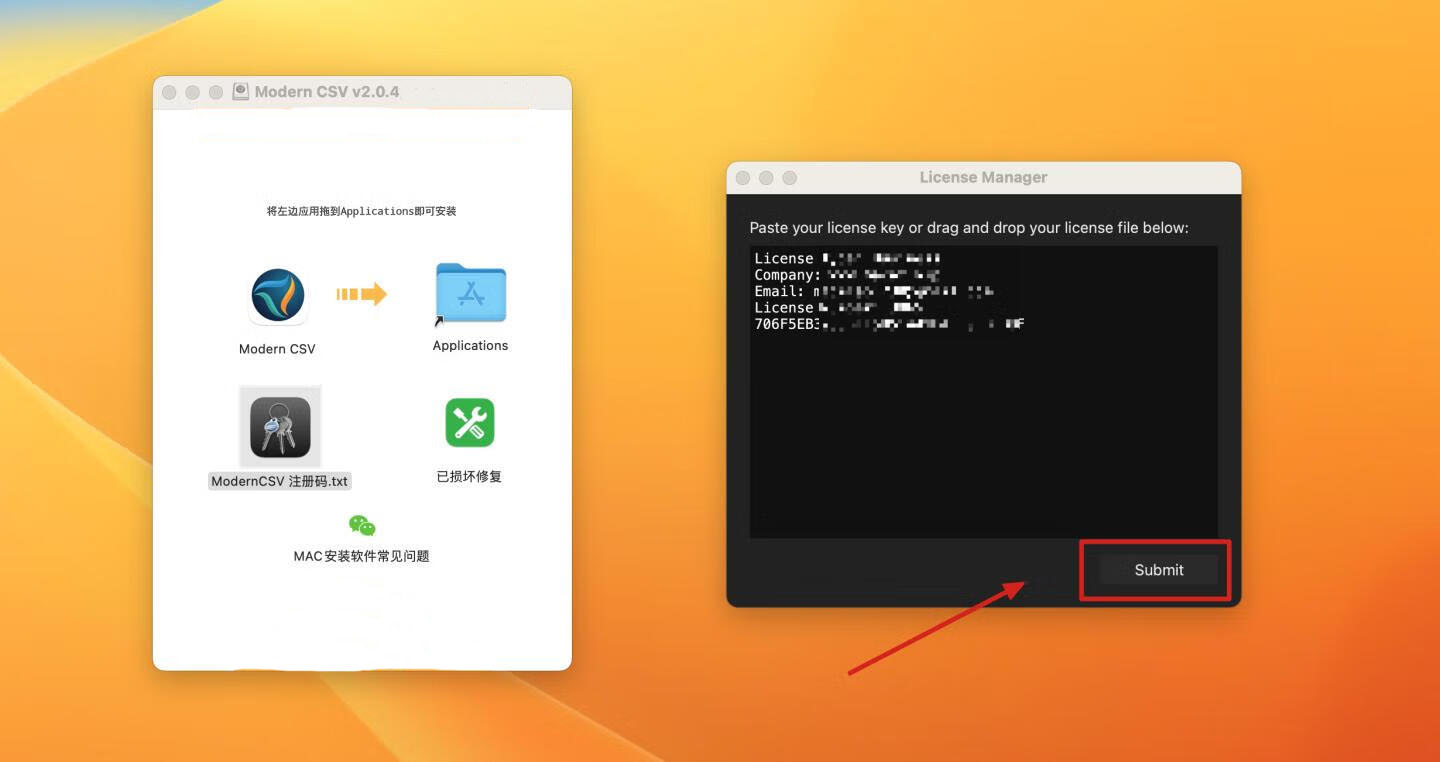Click the Modern CSV v2.0.4 window title
This screenshot has height=762, width=1440.
(327, 91)
